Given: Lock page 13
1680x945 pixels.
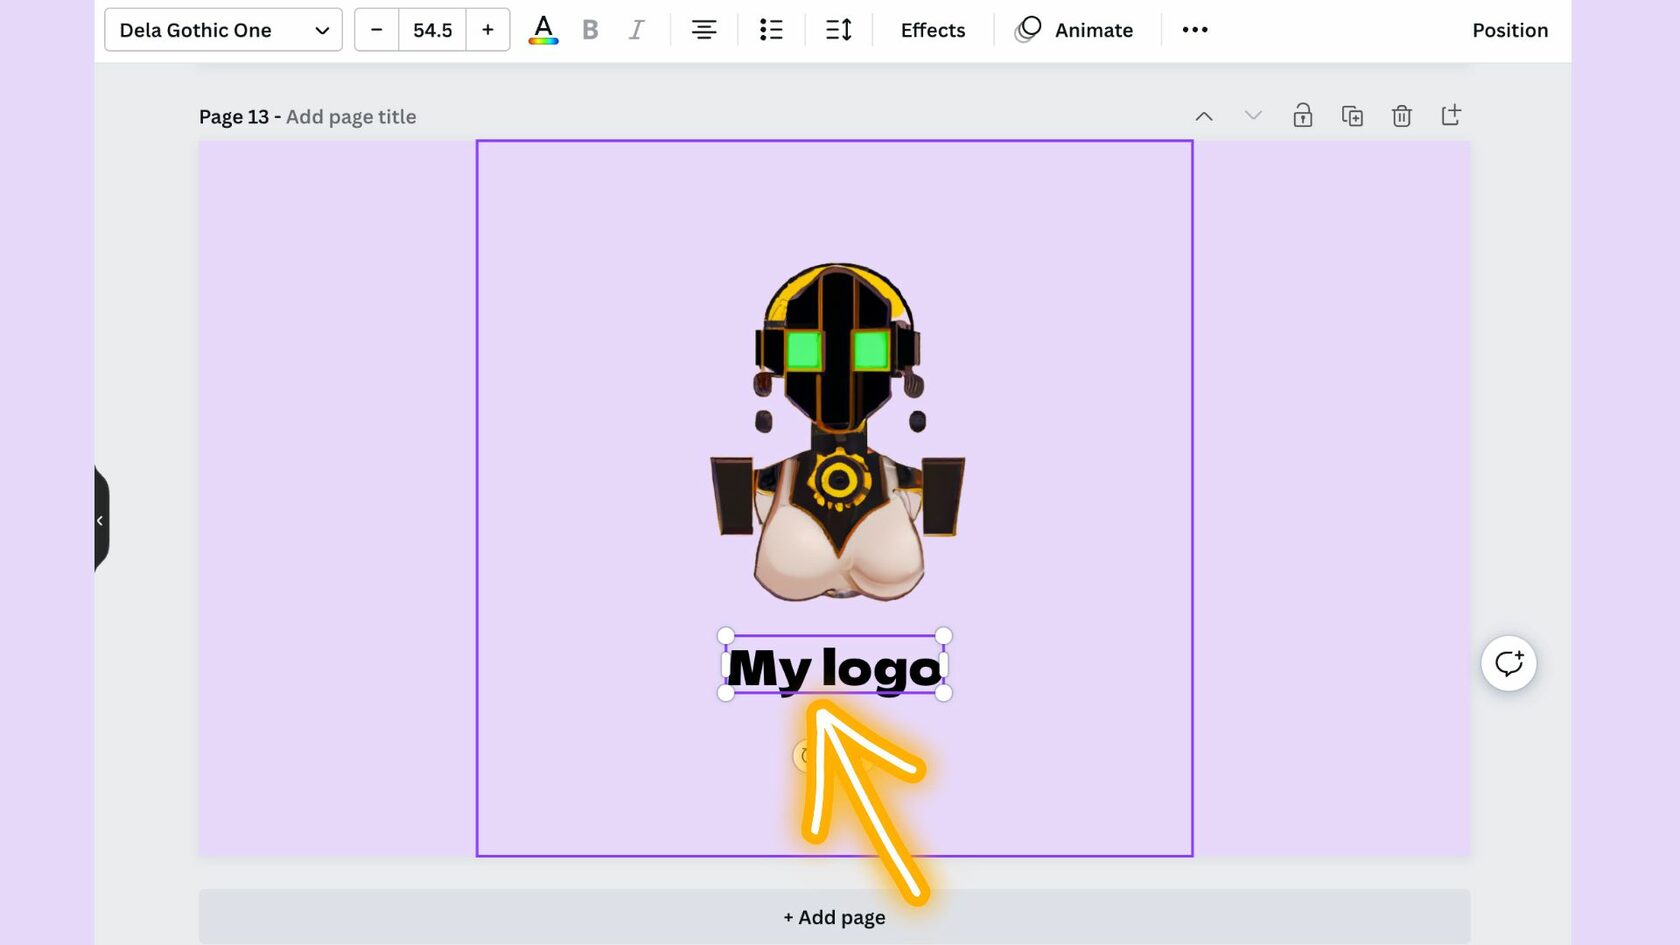Looking at the screenshot, I should coord(1302,116).
